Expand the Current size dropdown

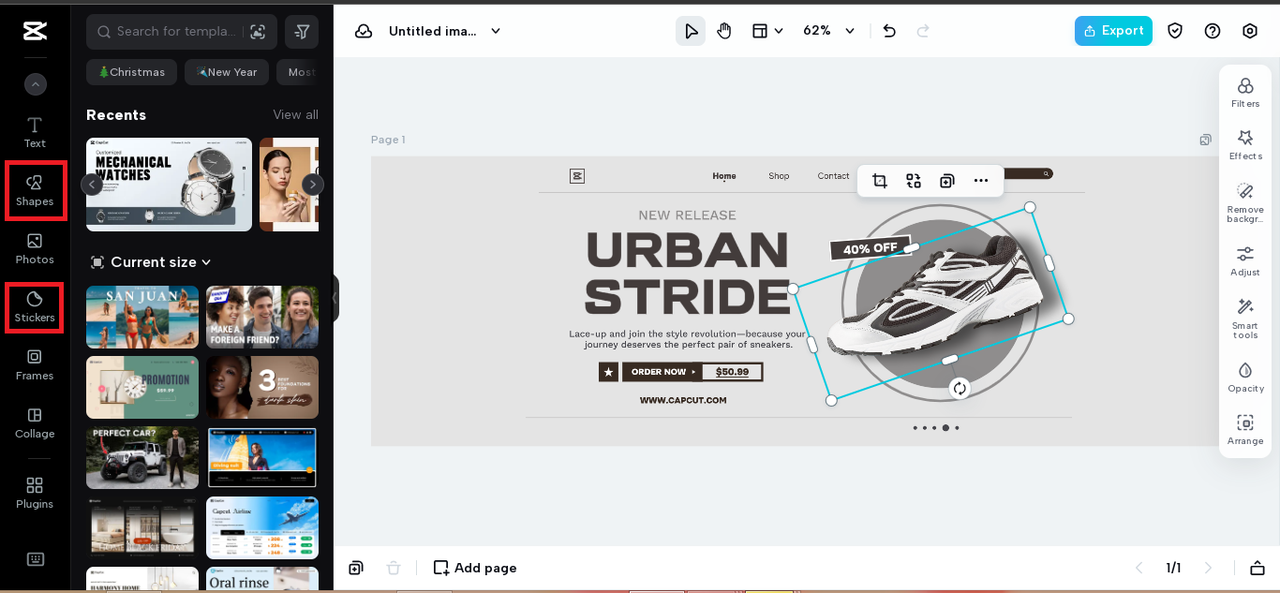point(151,262)
